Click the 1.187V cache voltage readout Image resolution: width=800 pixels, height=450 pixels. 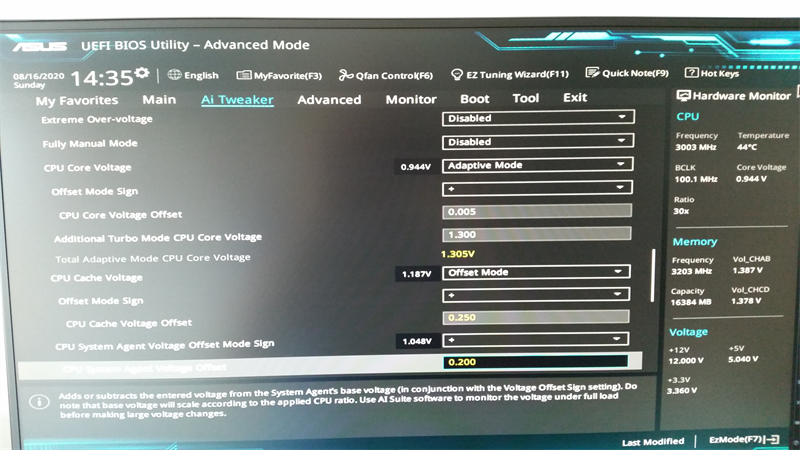coord(416,274)
